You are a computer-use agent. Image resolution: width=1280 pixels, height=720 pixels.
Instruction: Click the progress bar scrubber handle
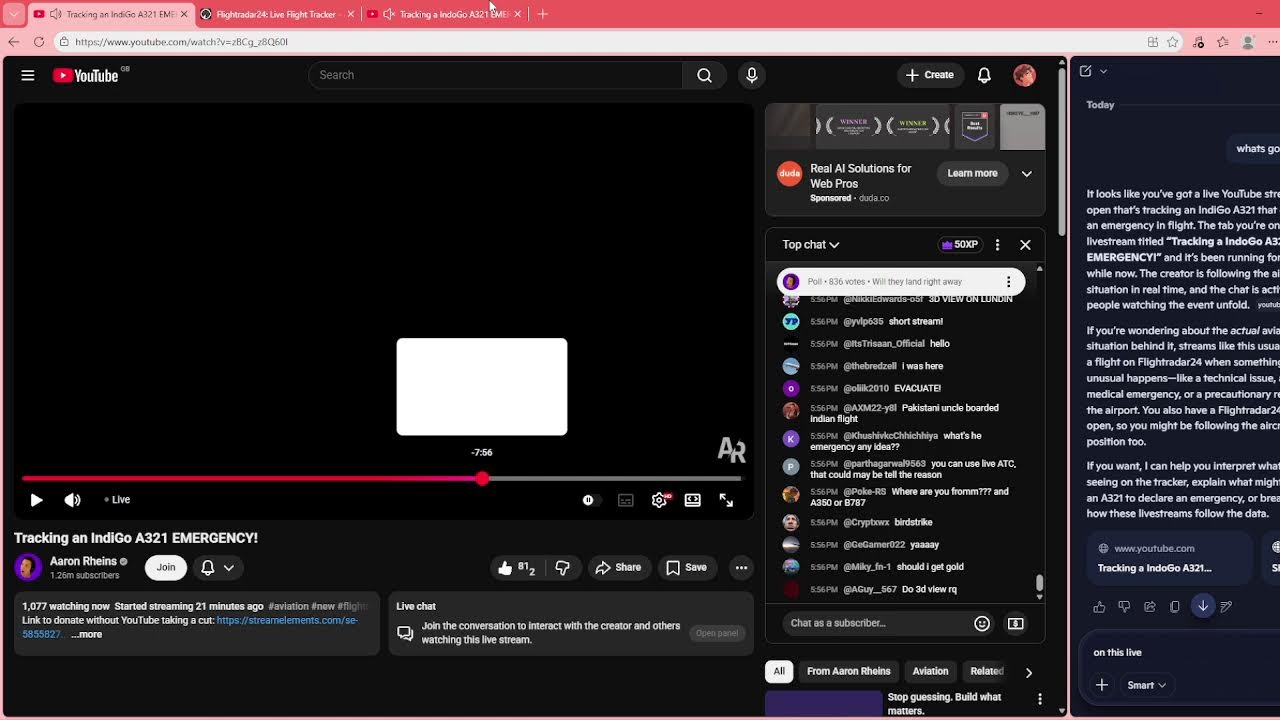[482, 479]
